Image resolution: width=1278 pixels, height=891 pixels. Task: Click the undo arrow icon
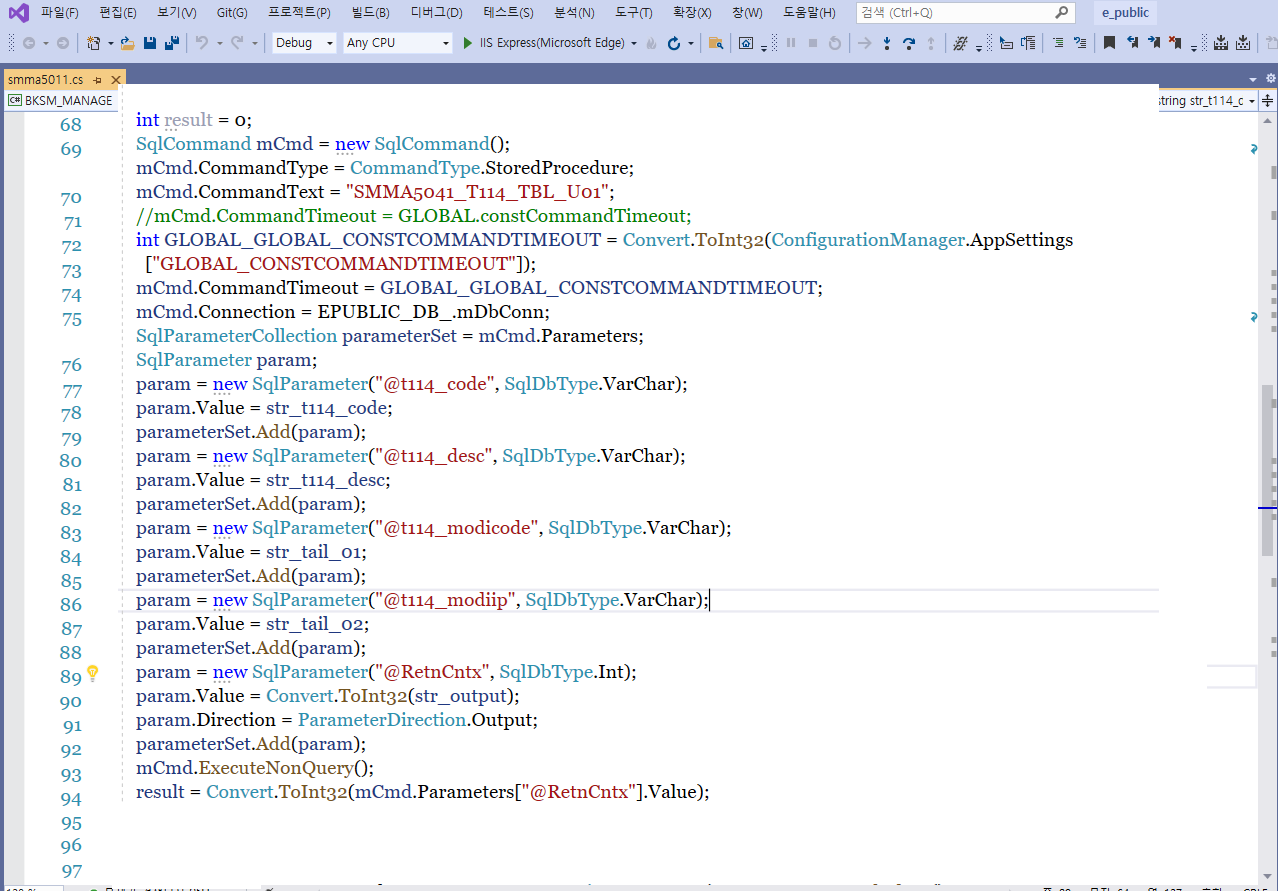pos(202,43)
